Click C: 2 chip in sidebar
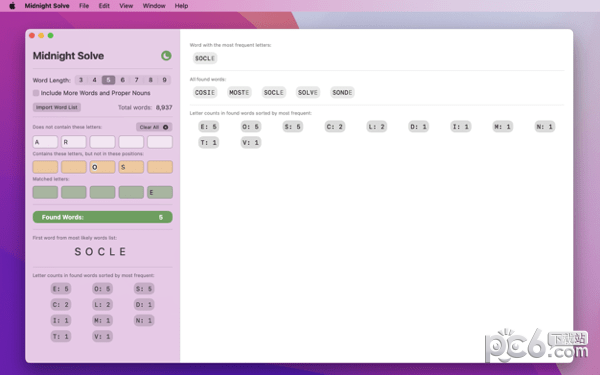 pos(60,305)
